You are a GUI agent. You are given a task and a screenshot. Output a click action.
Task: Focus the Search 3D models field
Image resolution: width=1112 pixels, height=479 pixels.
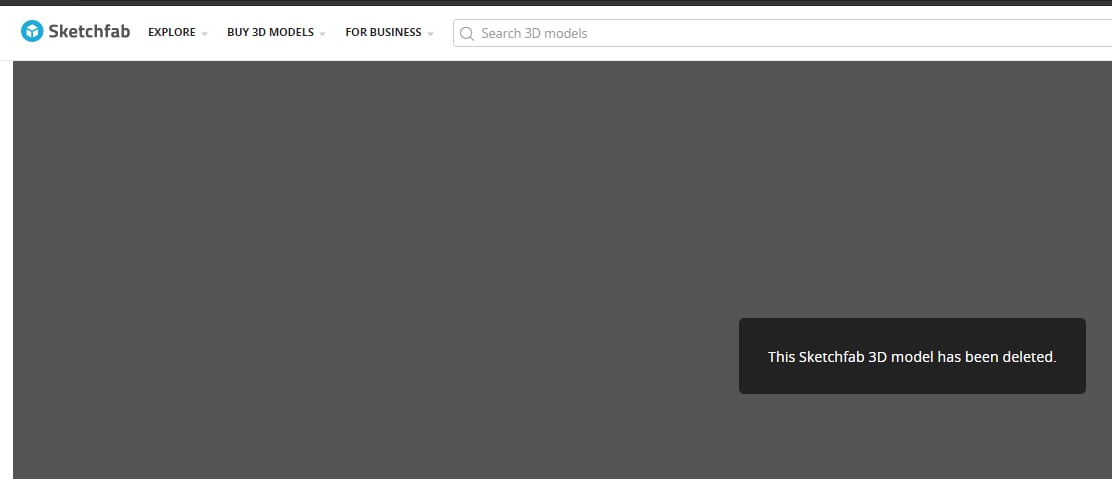782,33
